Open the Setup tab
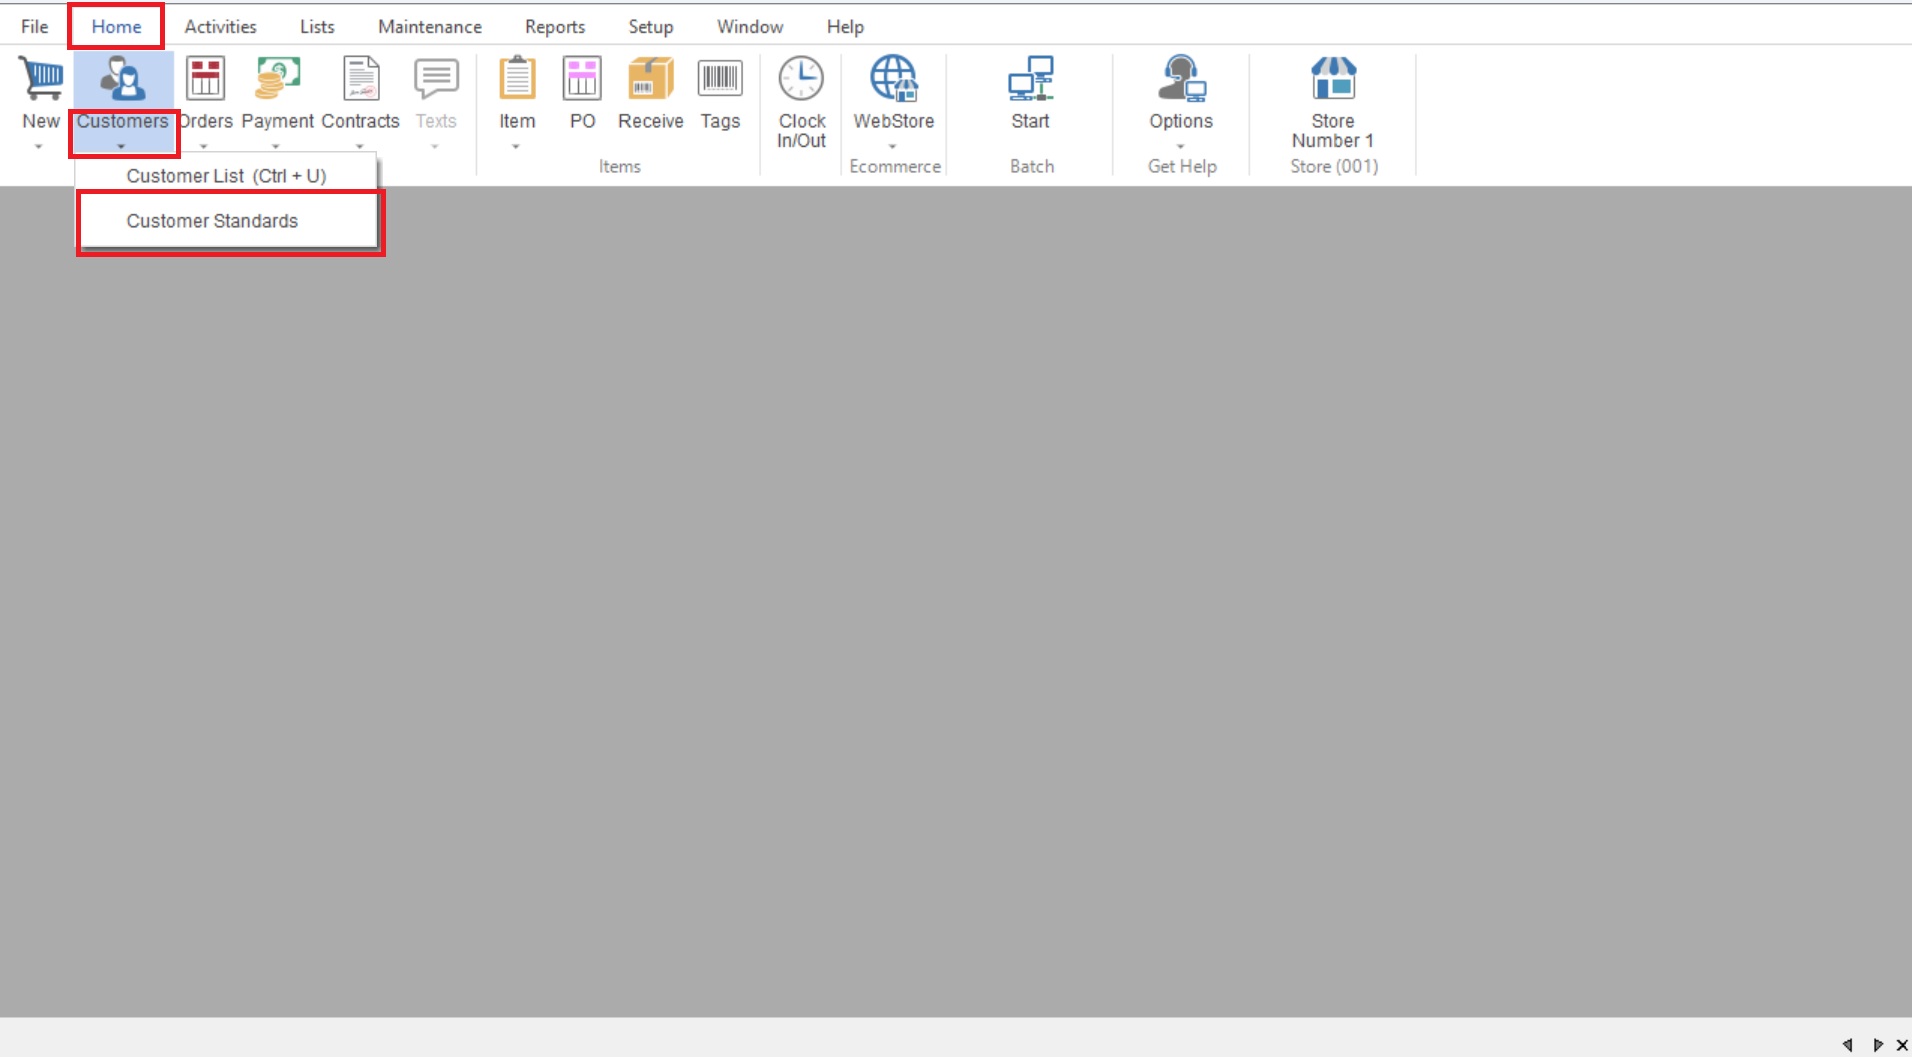Viewport: 1912px width, 1057px height. click(x=650, y=27)
